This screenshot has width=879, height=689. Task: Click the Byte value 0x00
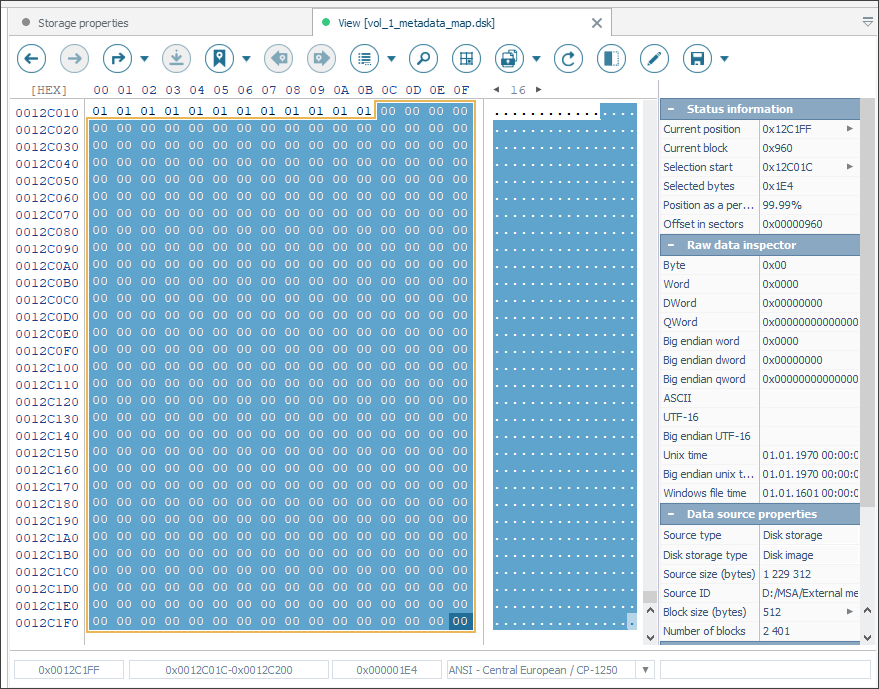tap(774, 265)
